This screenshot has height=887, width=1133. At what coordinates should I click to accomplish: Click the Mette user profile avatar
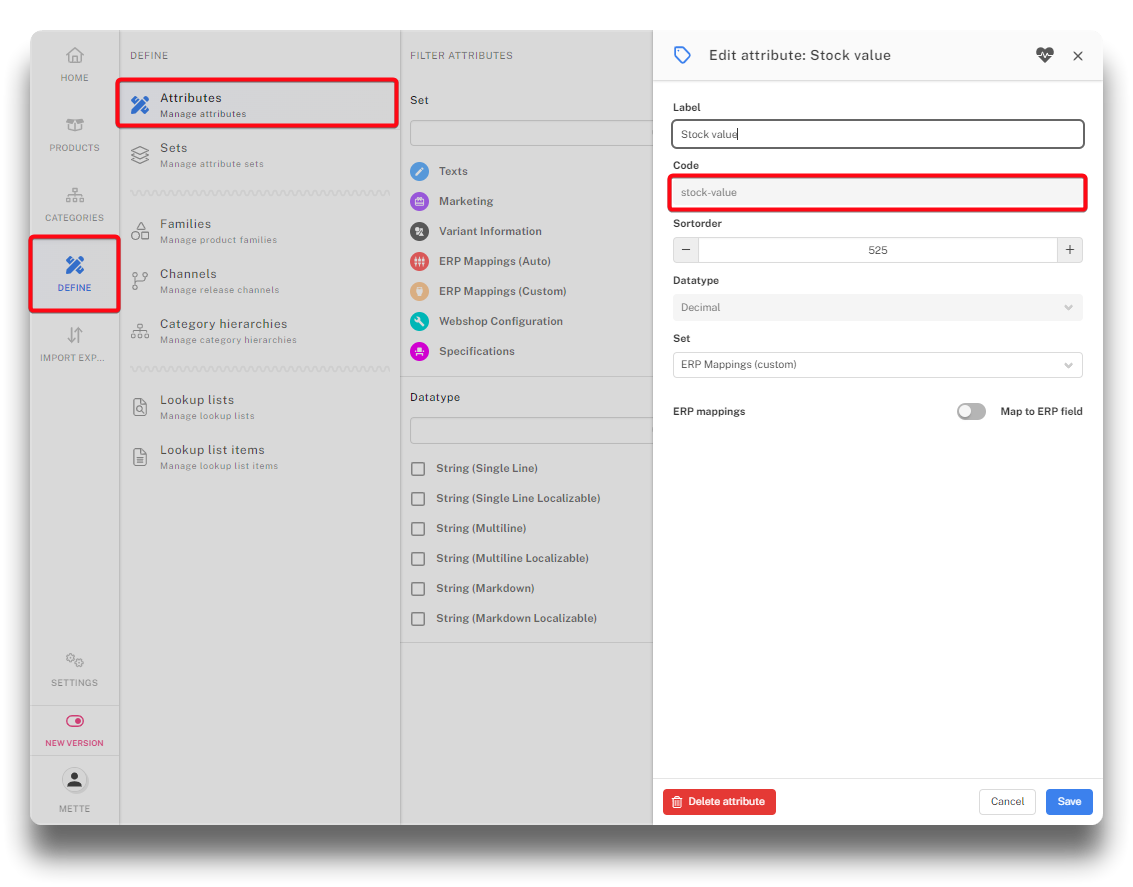75,781
